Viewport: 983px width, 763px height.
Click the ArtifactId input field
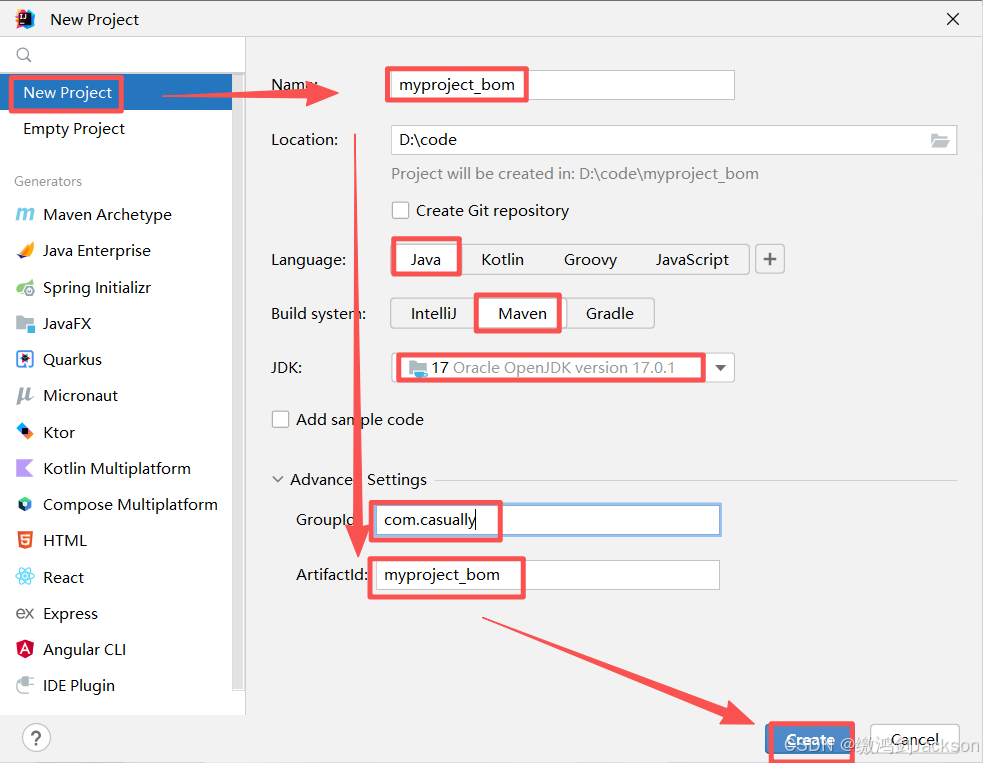coord(547,575)
